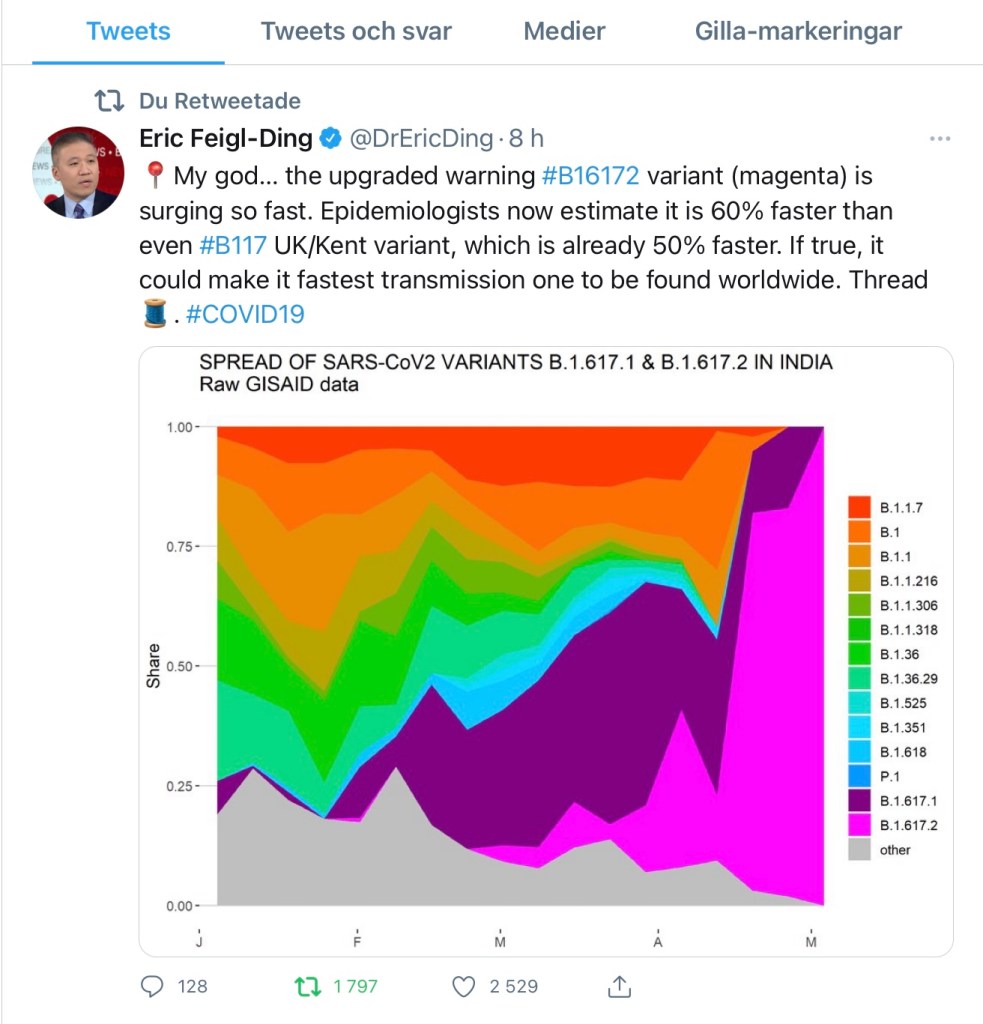Open the Tweets och svar tab

pos(356,31)
